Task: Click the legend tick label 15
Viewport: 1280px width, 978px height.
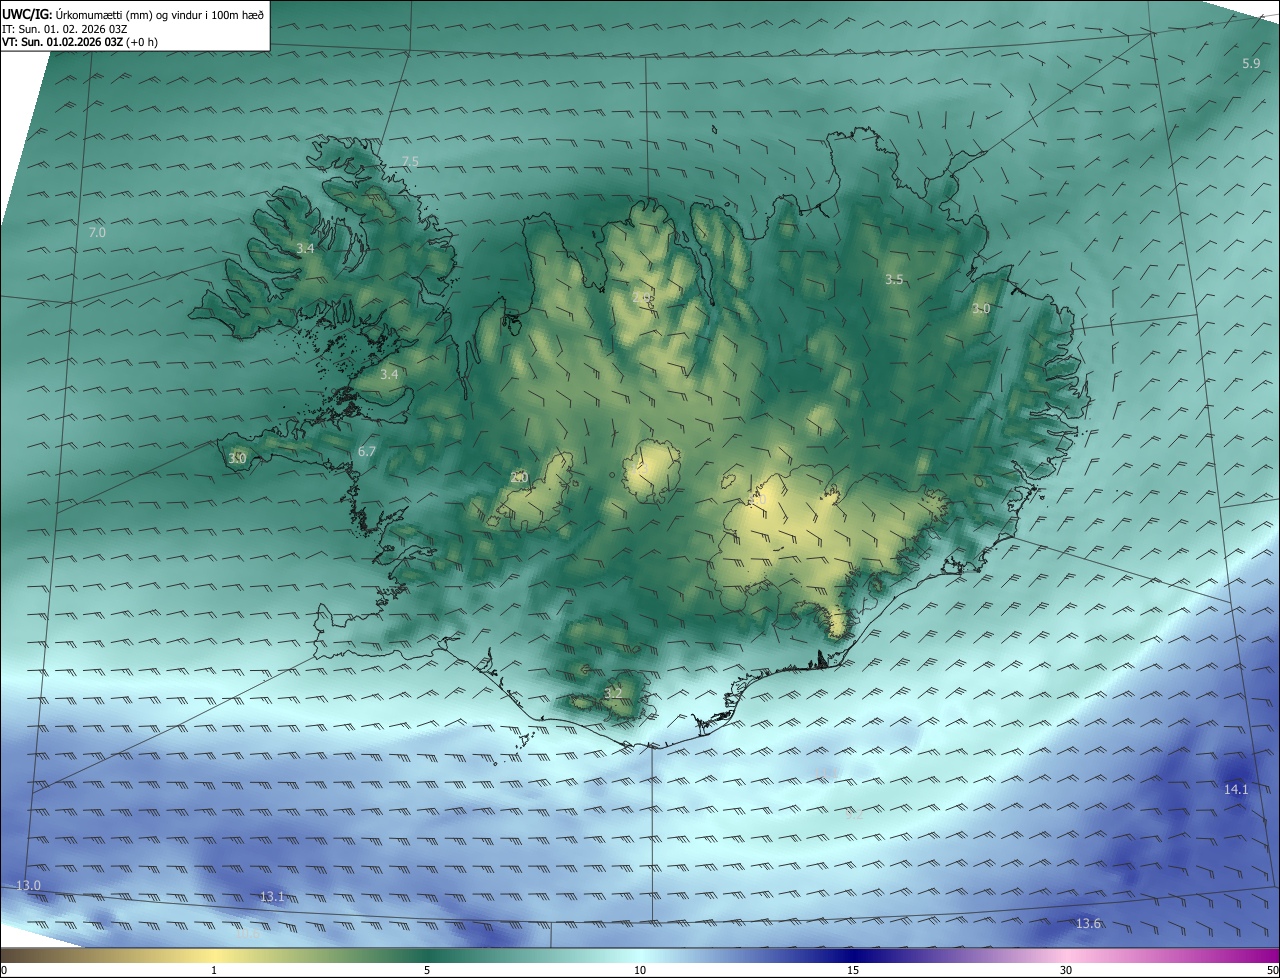Action: click(853, 970)
